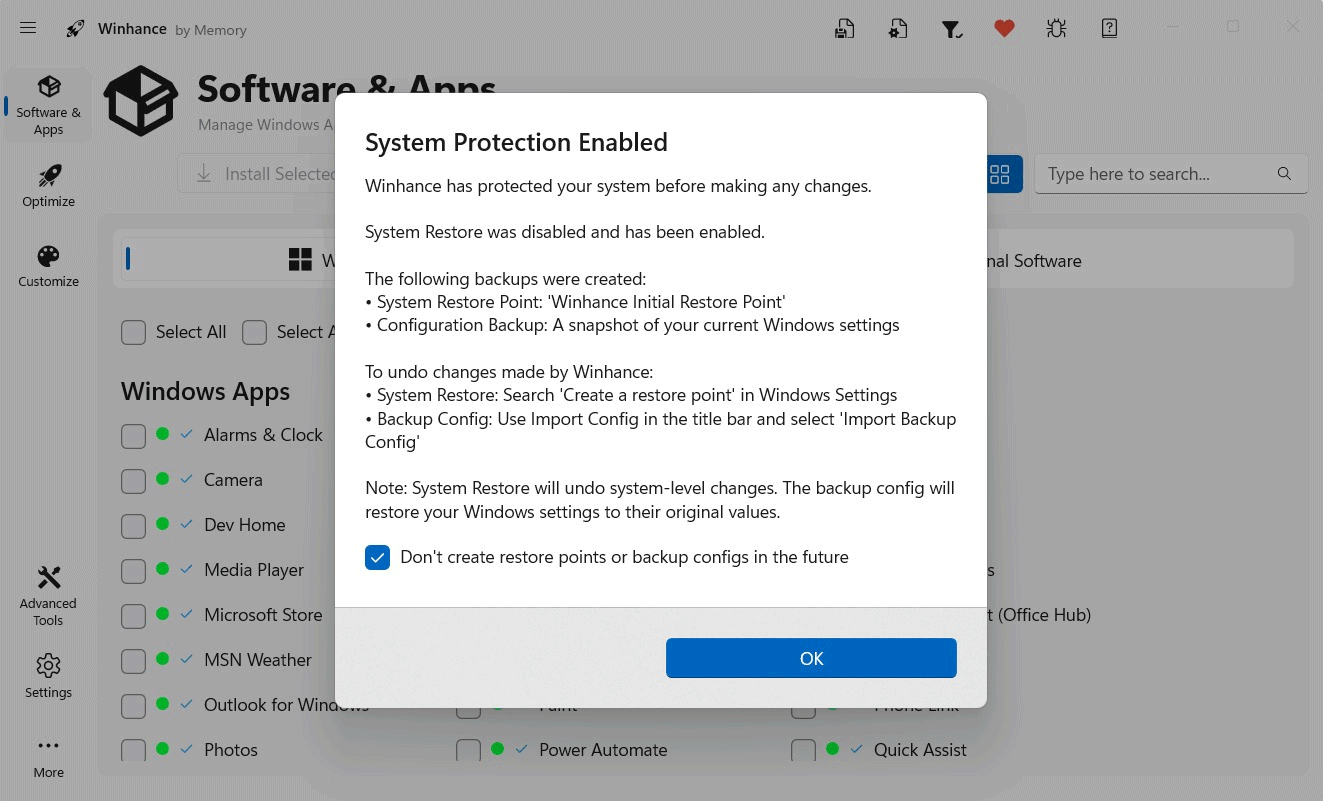1323x801 pixels.
Task: Click the help book icon
Action: pyautogui.click(x=1109, y=28)
